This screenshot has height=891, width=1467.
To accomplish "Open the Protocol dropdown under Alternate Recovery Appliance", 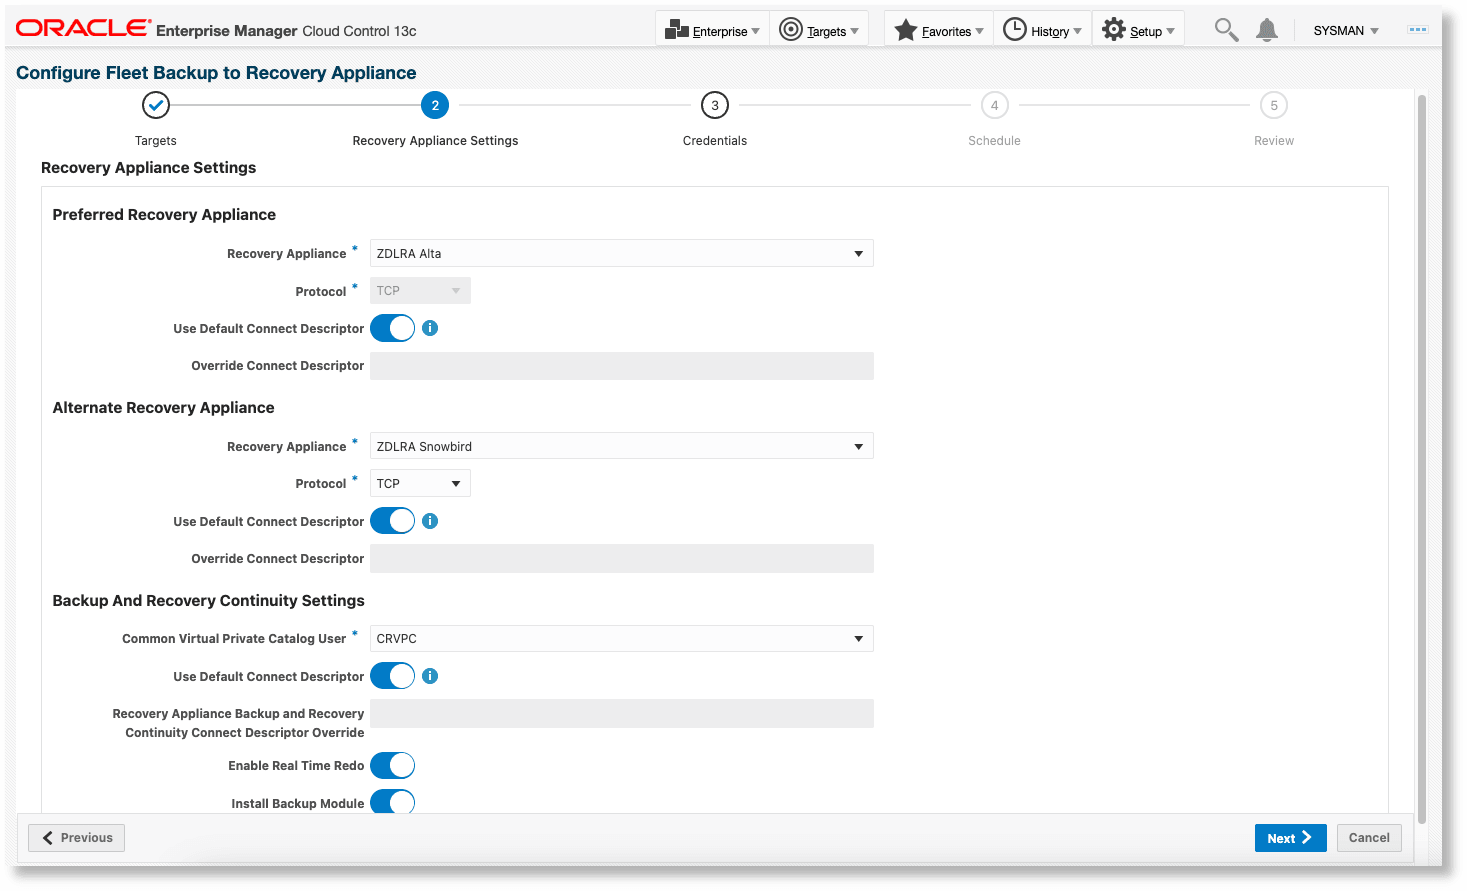I will tap(419, 483).
